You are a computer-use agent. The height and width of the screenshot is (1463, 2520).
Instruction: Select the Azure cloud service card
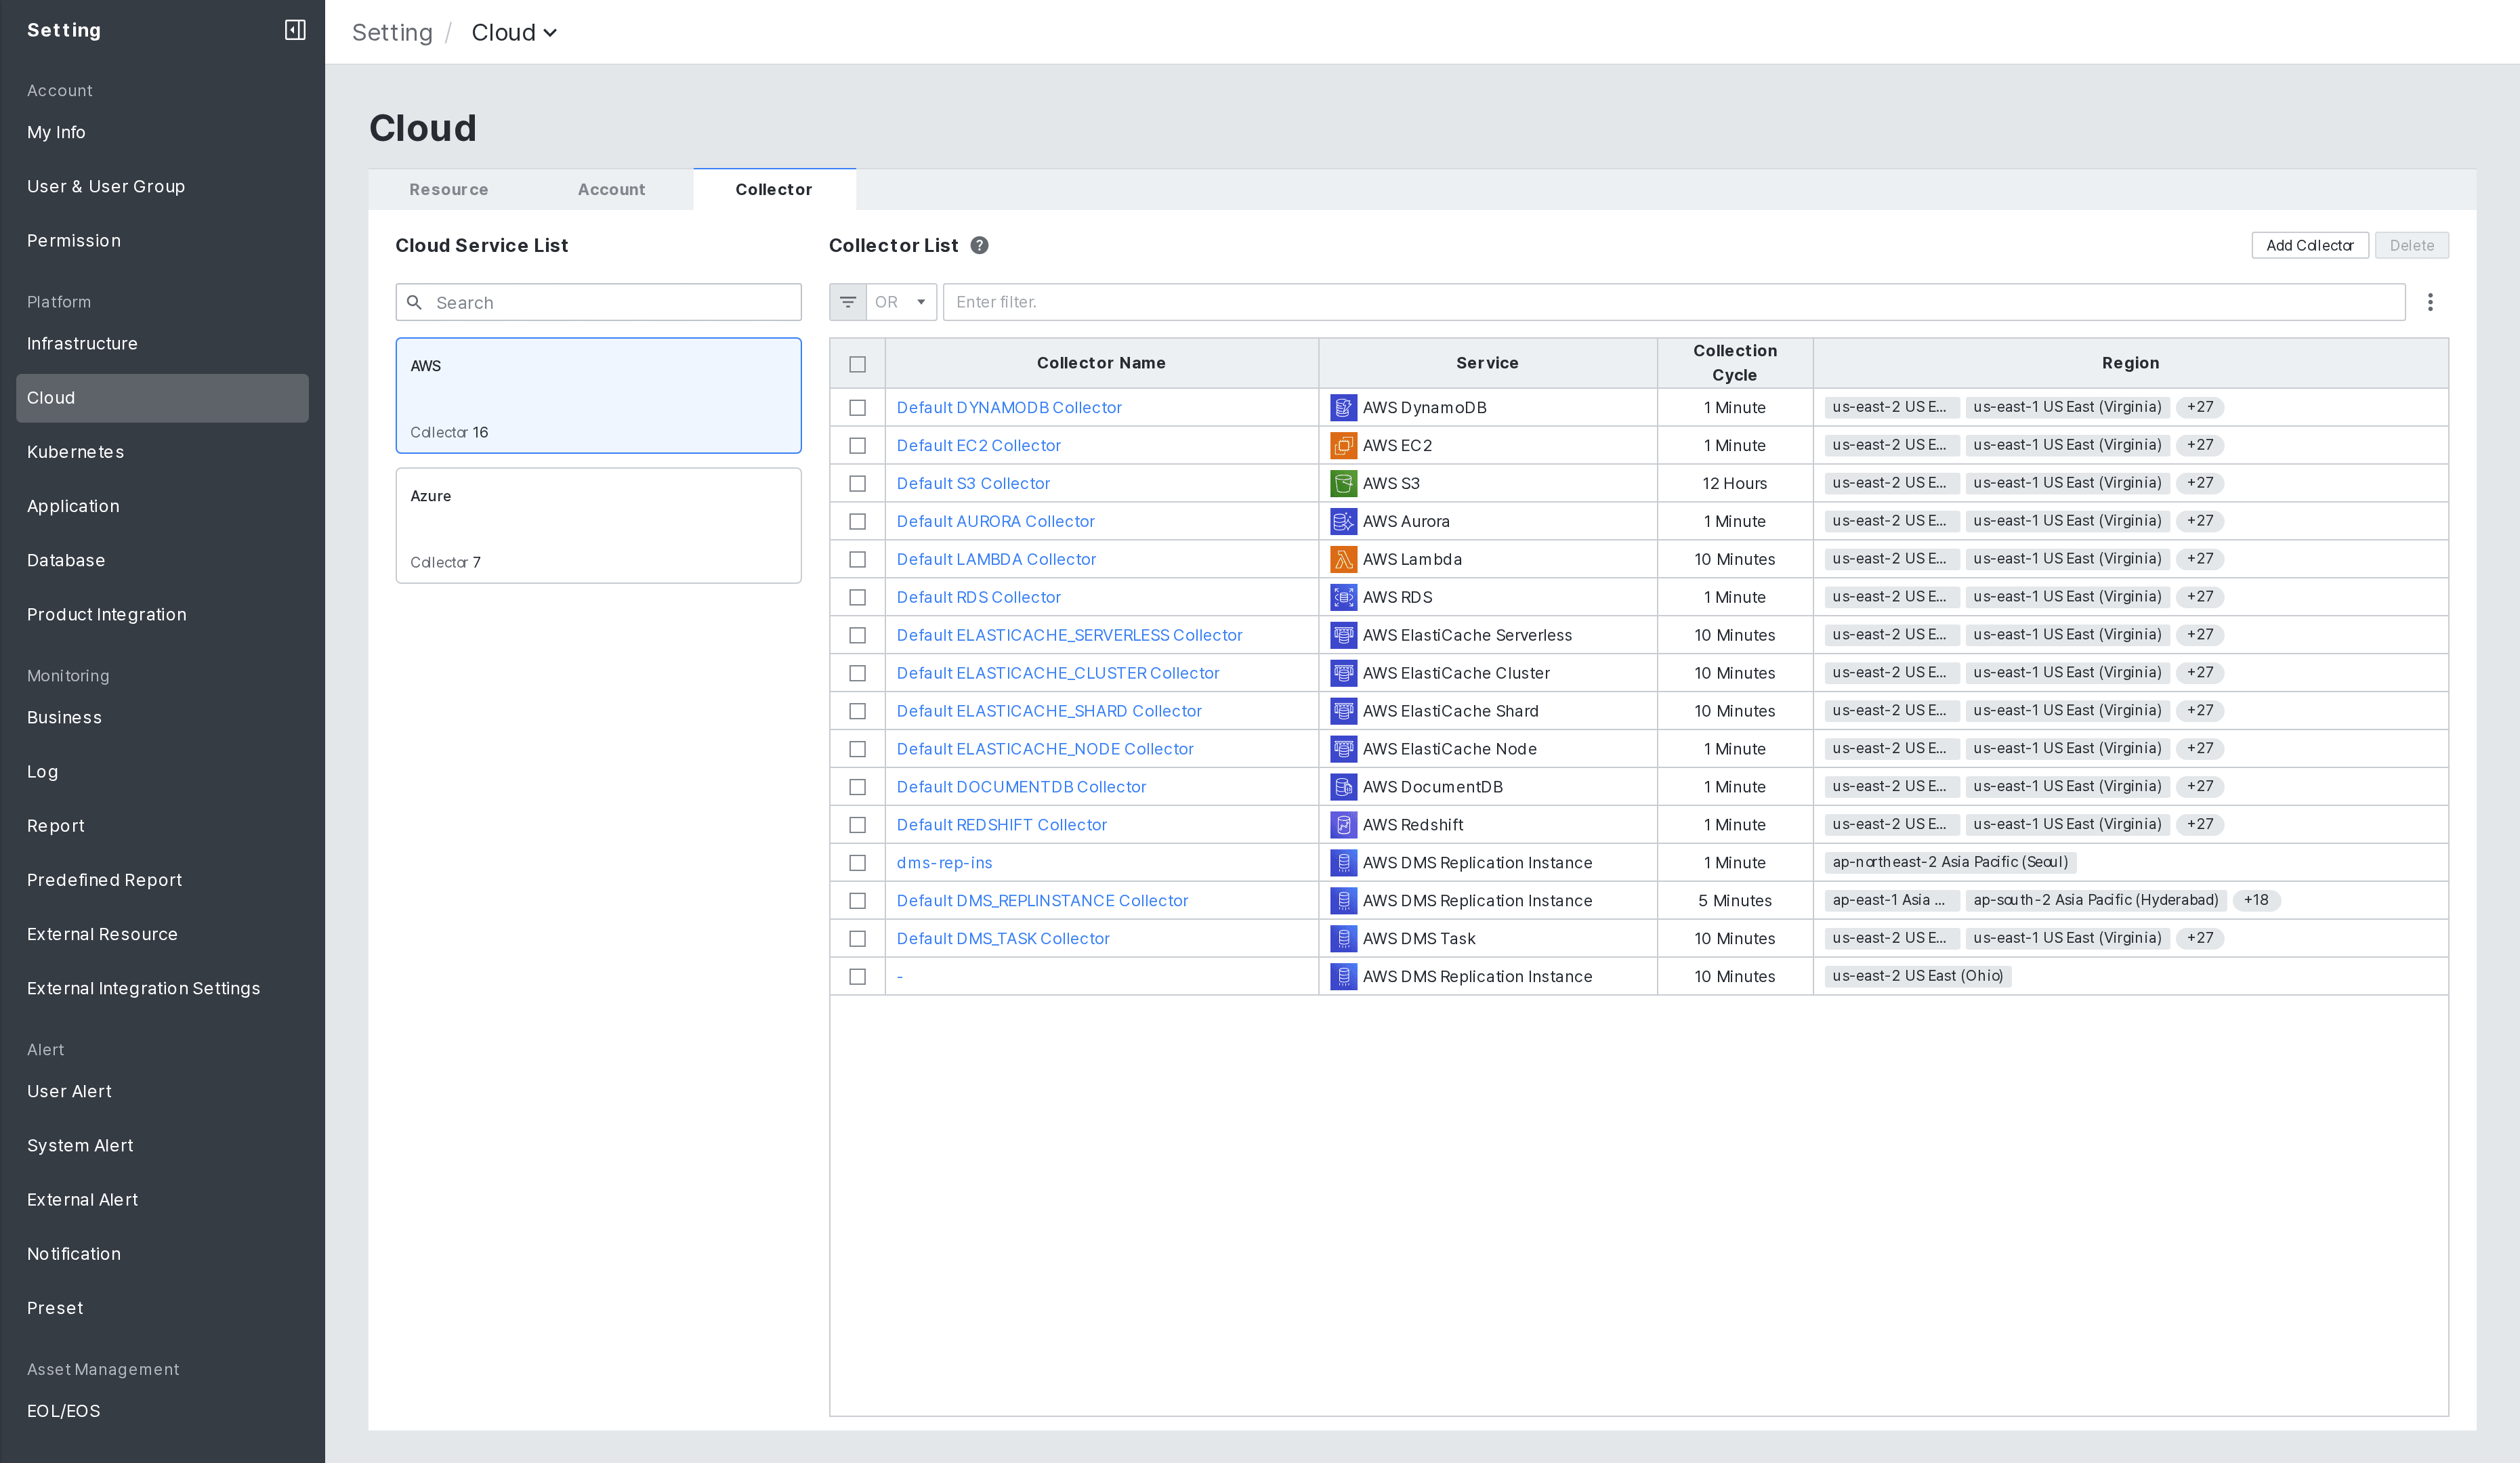pos(598,526)
